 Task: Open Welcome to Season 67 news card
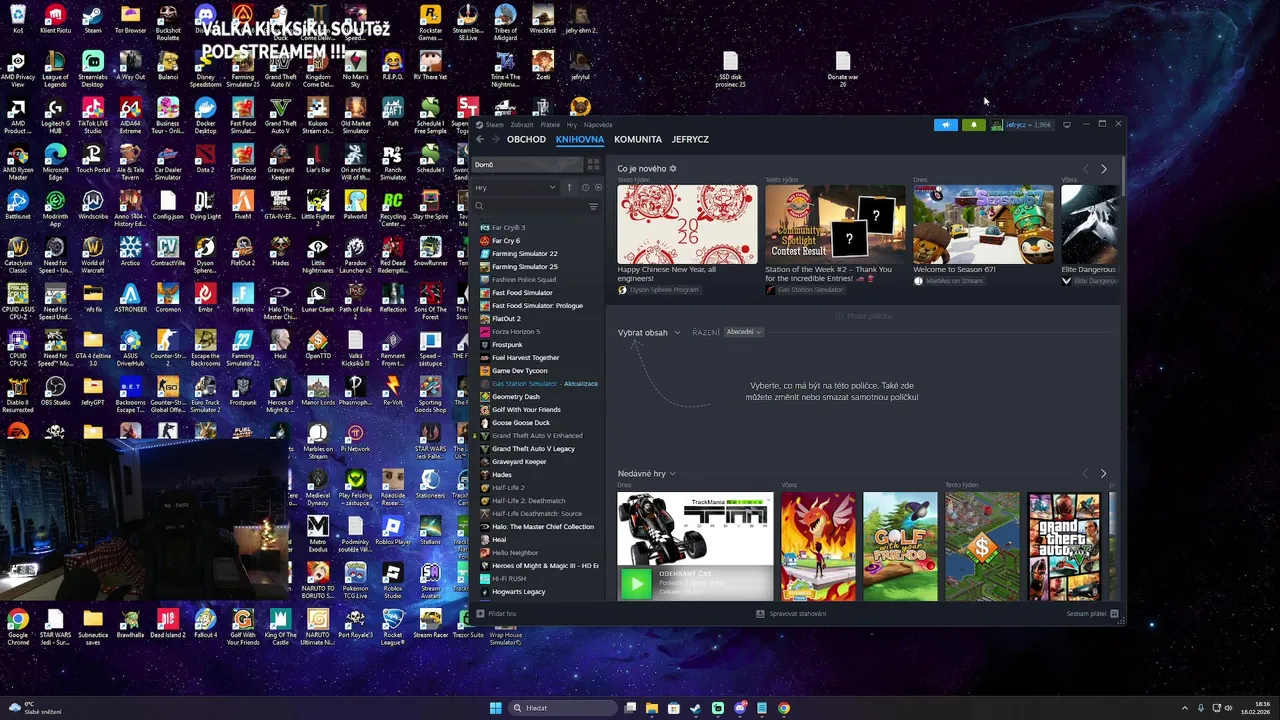(983, 224)
